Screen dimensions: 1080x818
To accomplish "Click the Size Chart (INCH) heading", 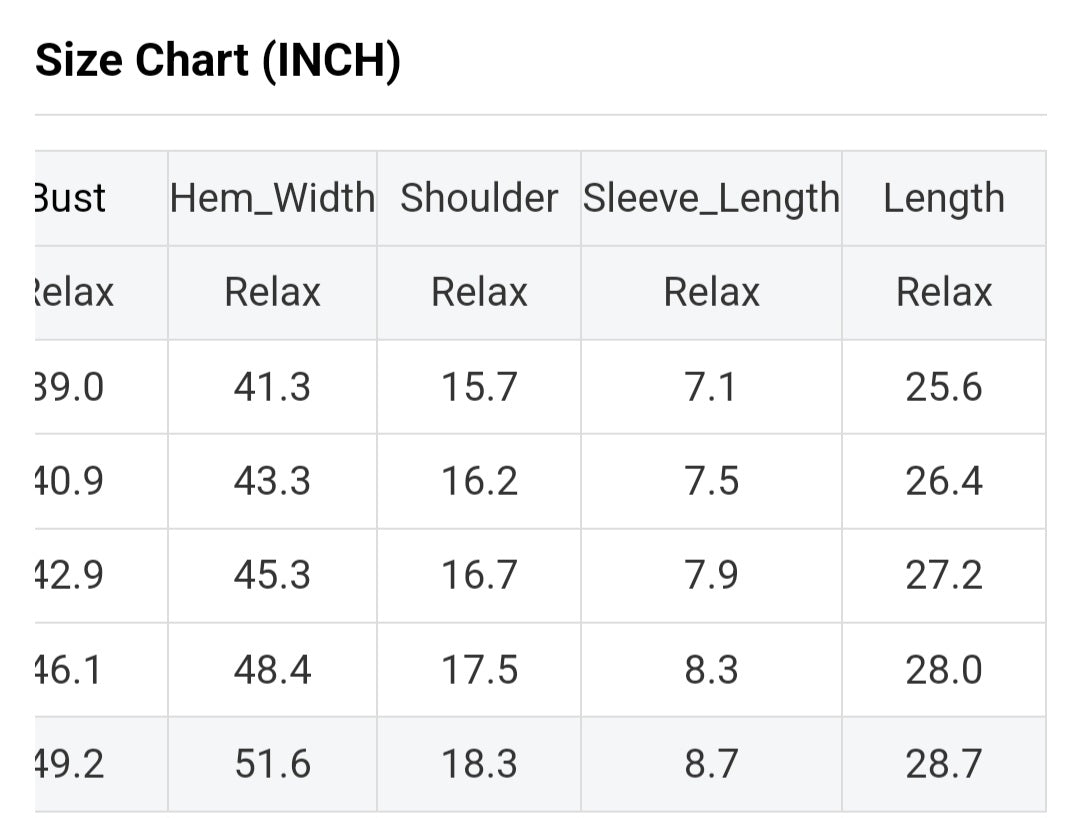I will (218, 61).
